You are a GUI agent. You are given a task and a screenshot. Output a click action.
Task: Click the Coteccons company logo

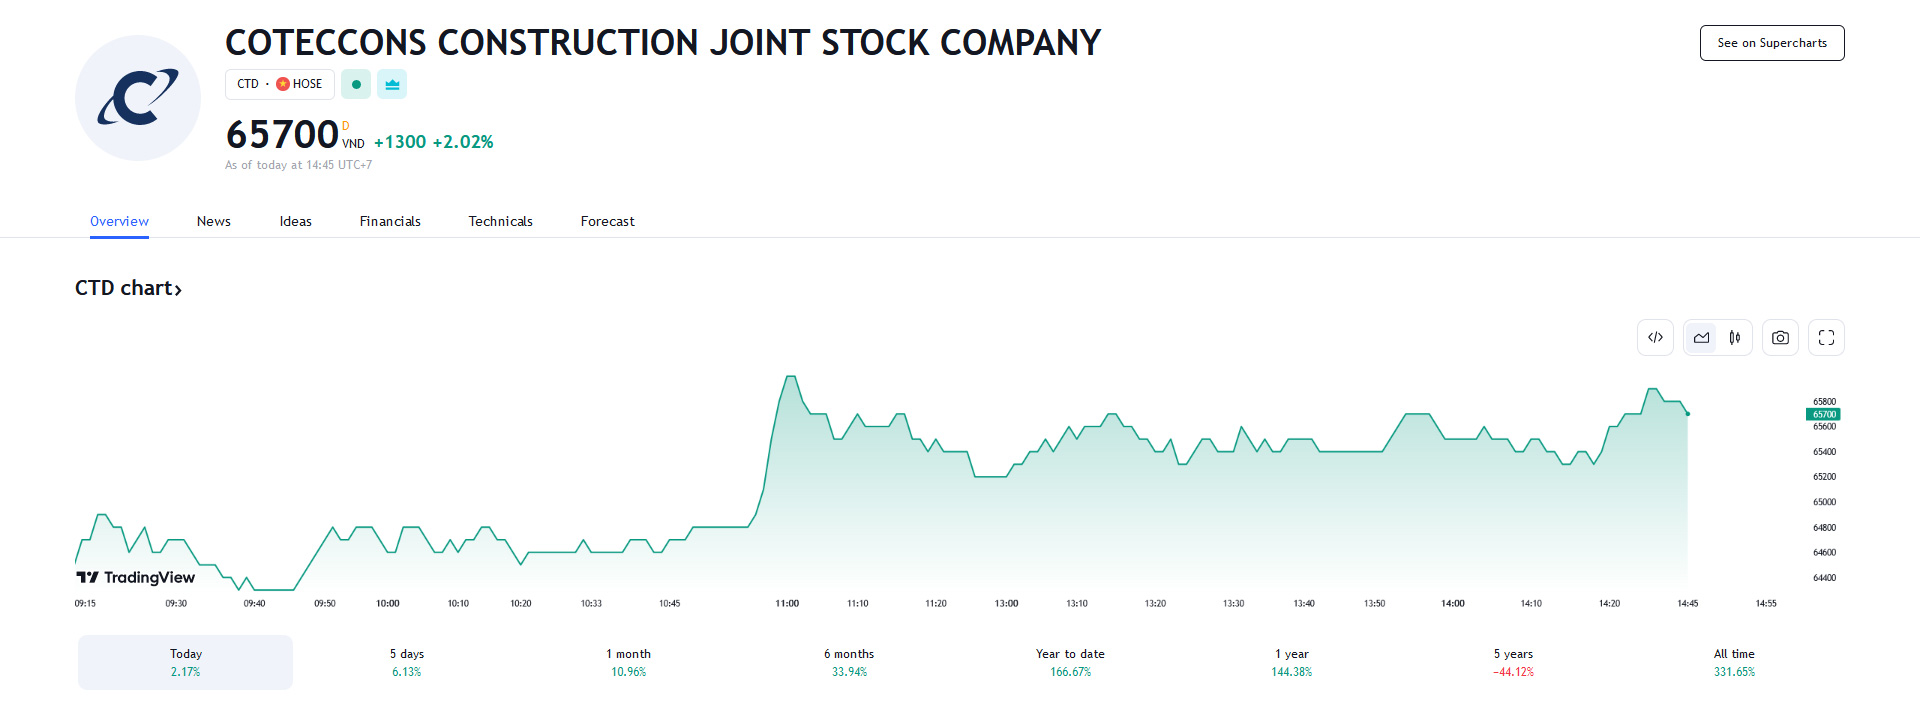138,98
